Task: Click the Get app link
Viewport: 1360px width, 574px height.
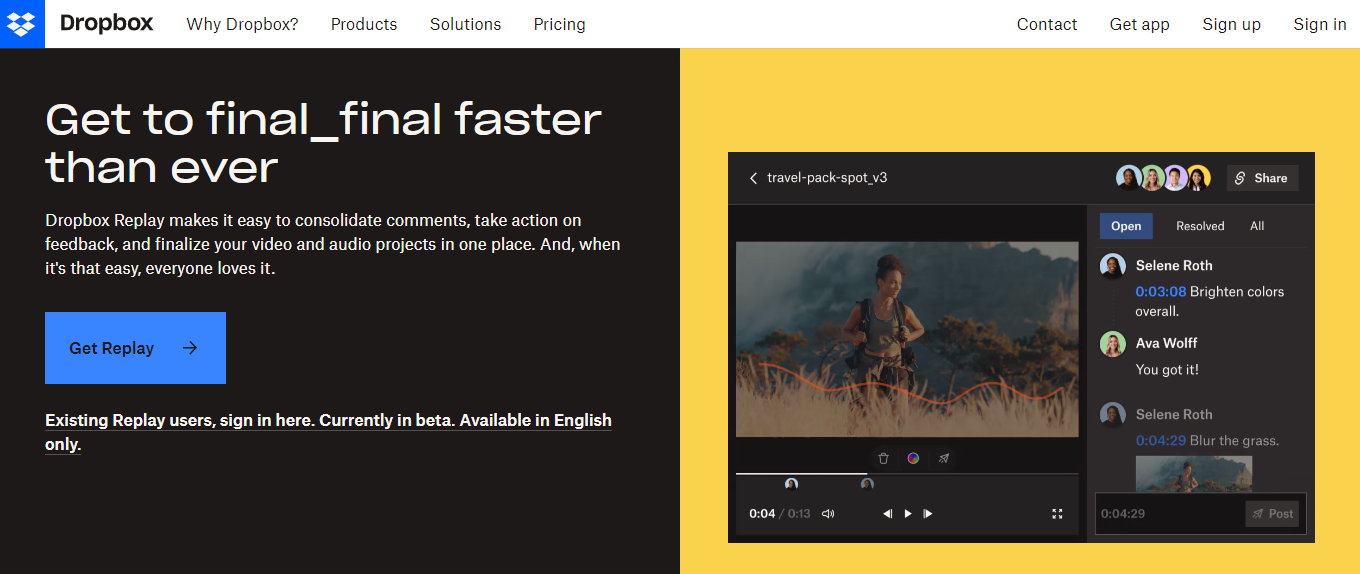Action: [x=1140, y=24]
